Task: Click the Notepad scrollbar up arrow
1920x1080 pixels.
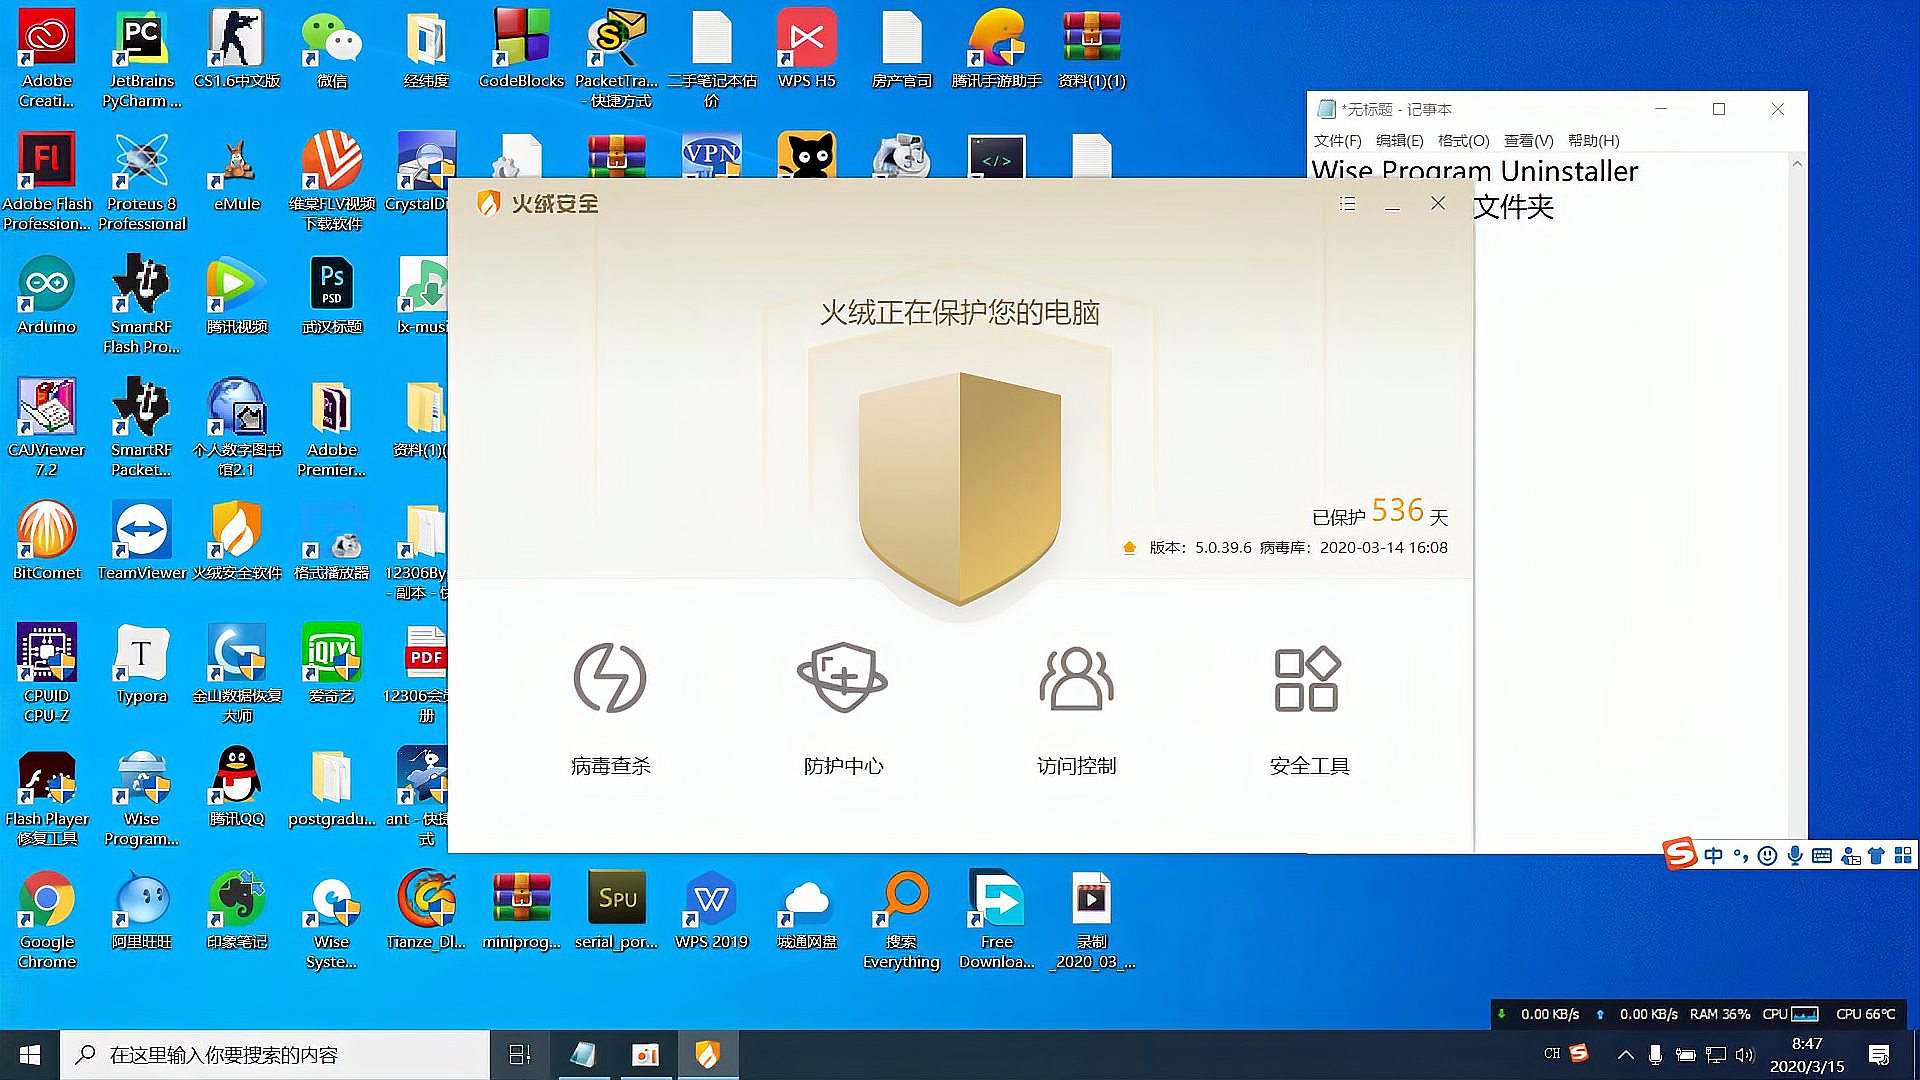Action: tap(1797, 163)
